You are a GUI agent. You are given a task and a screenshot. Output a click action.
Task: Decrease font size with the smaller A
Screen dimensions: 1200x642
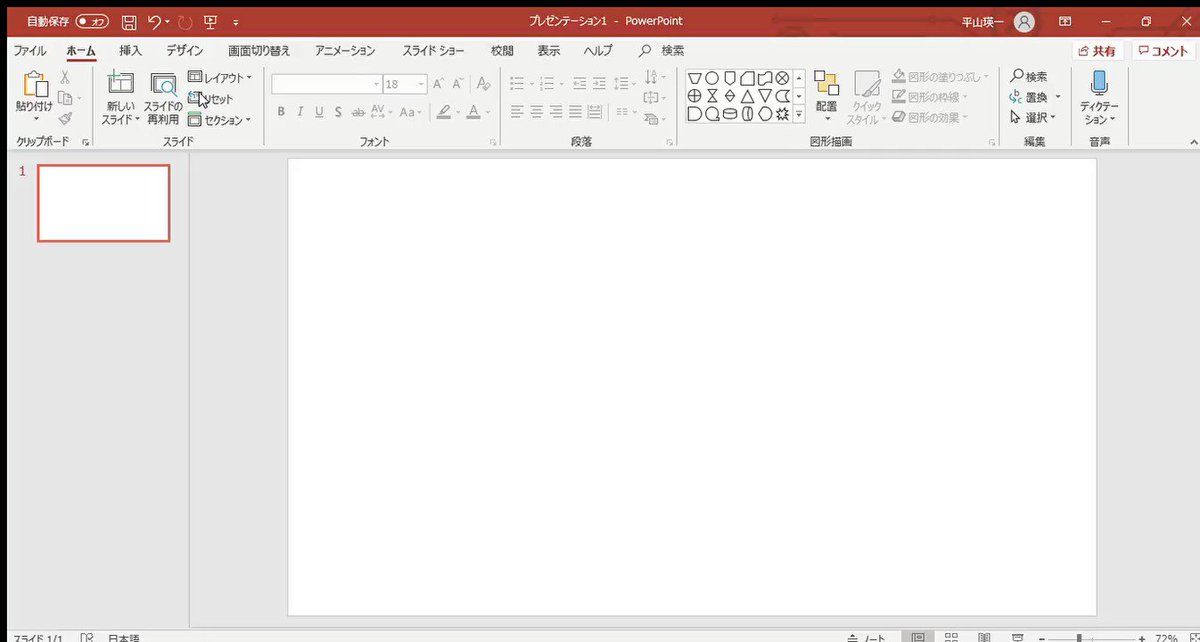[457, 84]
